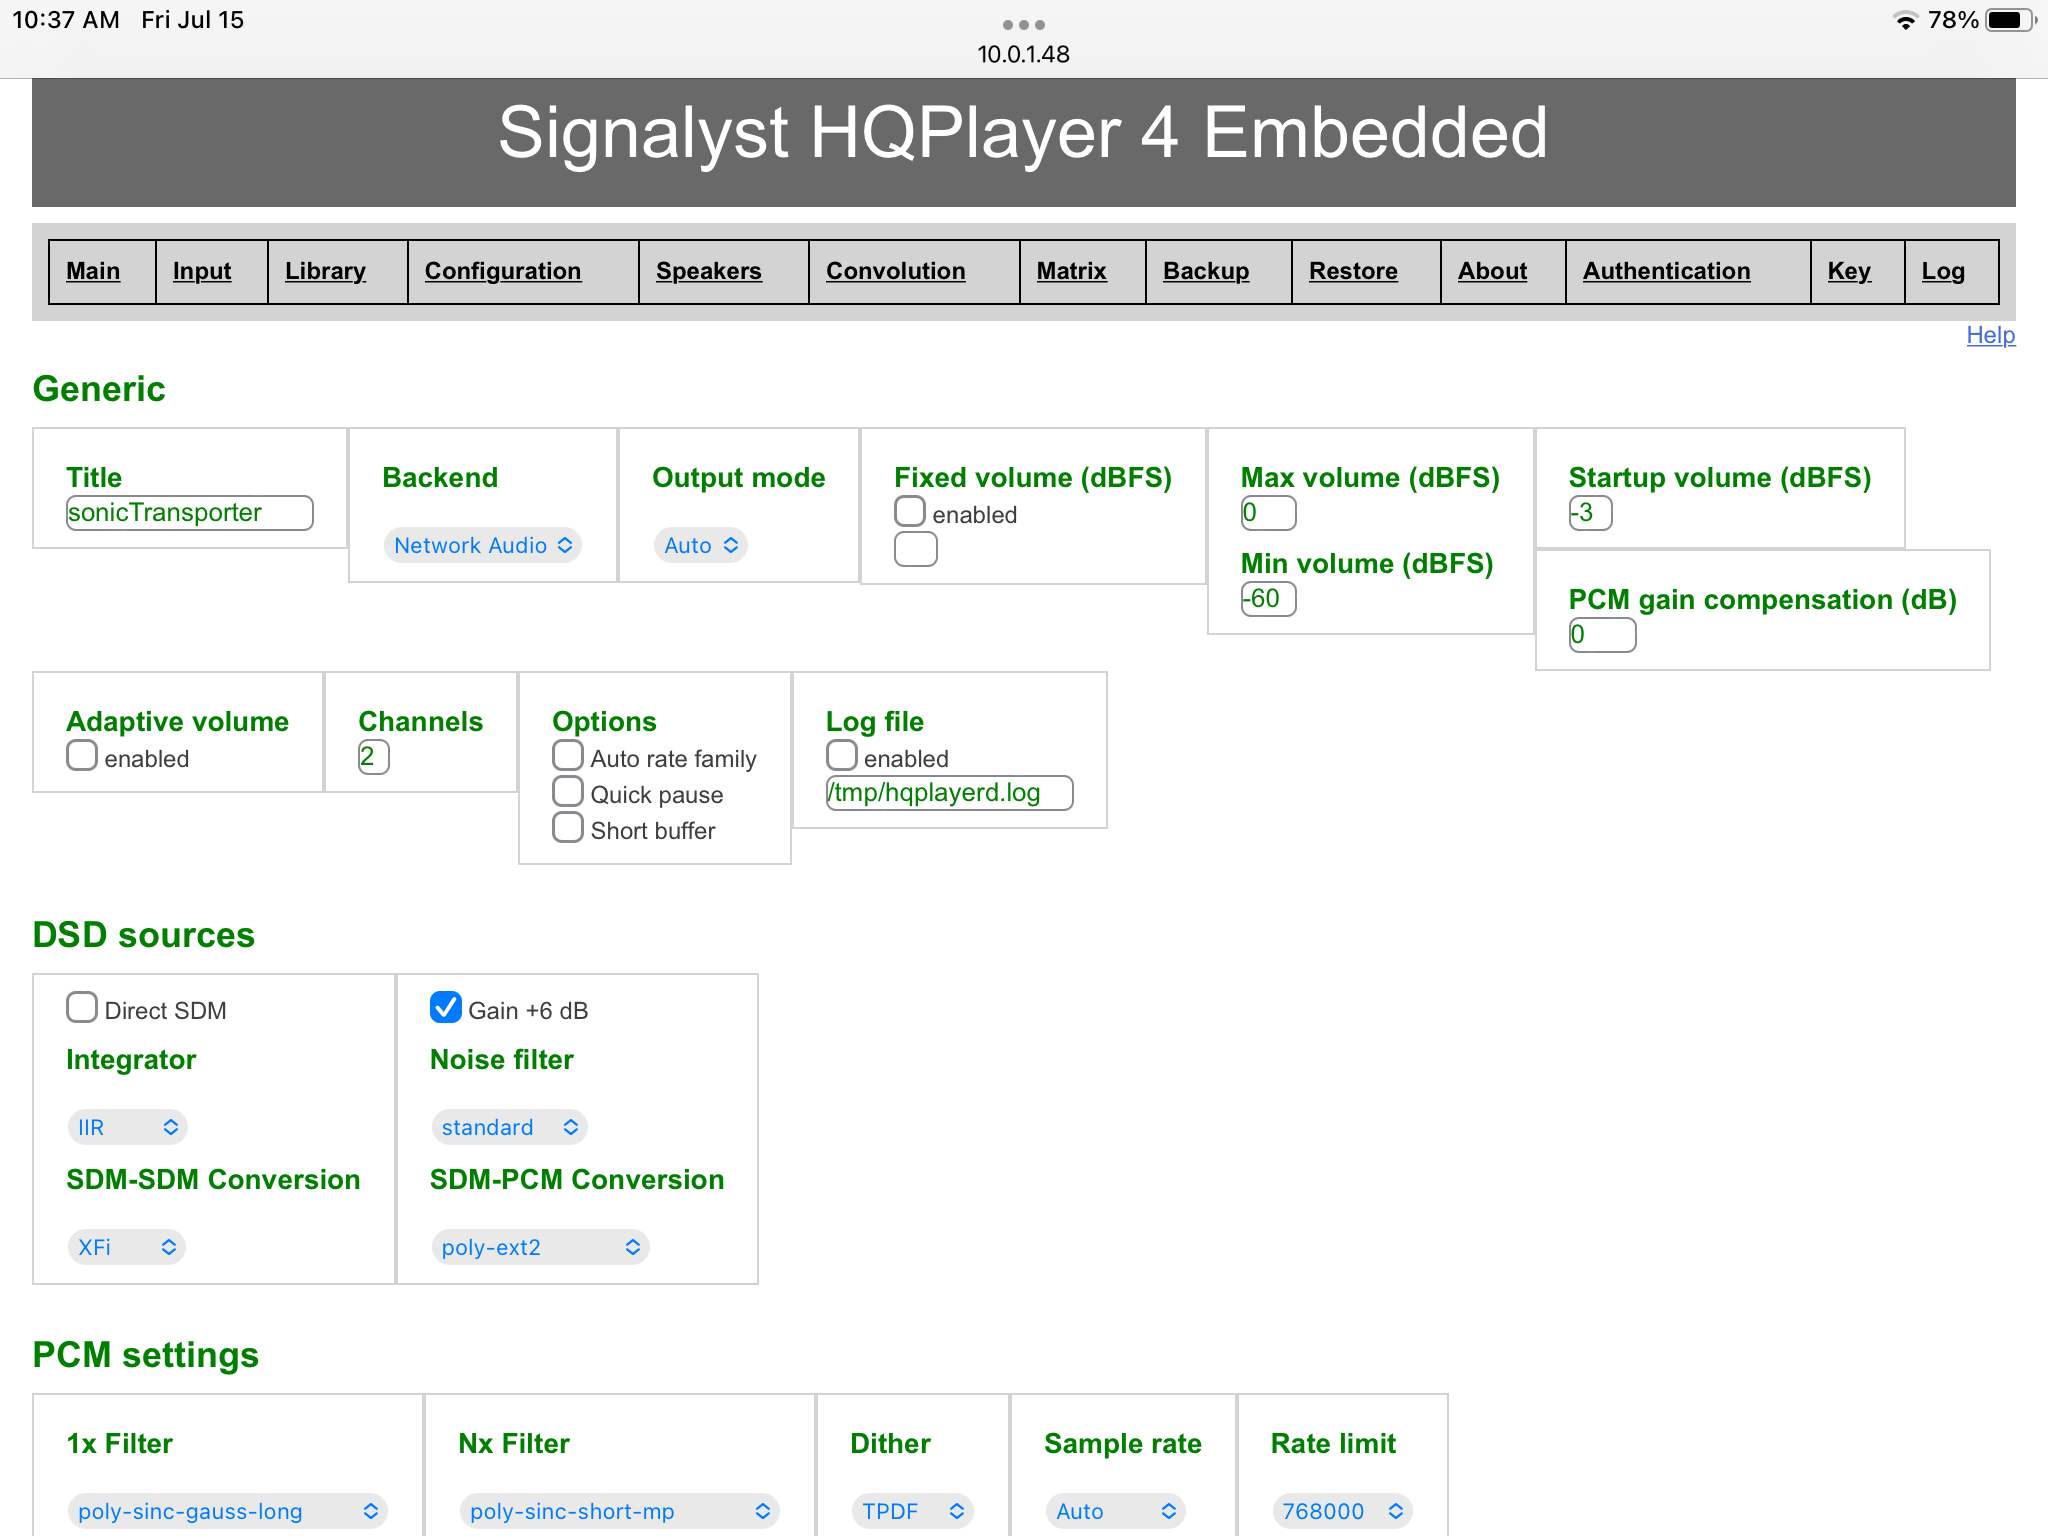Toggle the Quick pause checkbox
The width and height of the screenshot is (2048, 1536).
click(x=568, y=791)
